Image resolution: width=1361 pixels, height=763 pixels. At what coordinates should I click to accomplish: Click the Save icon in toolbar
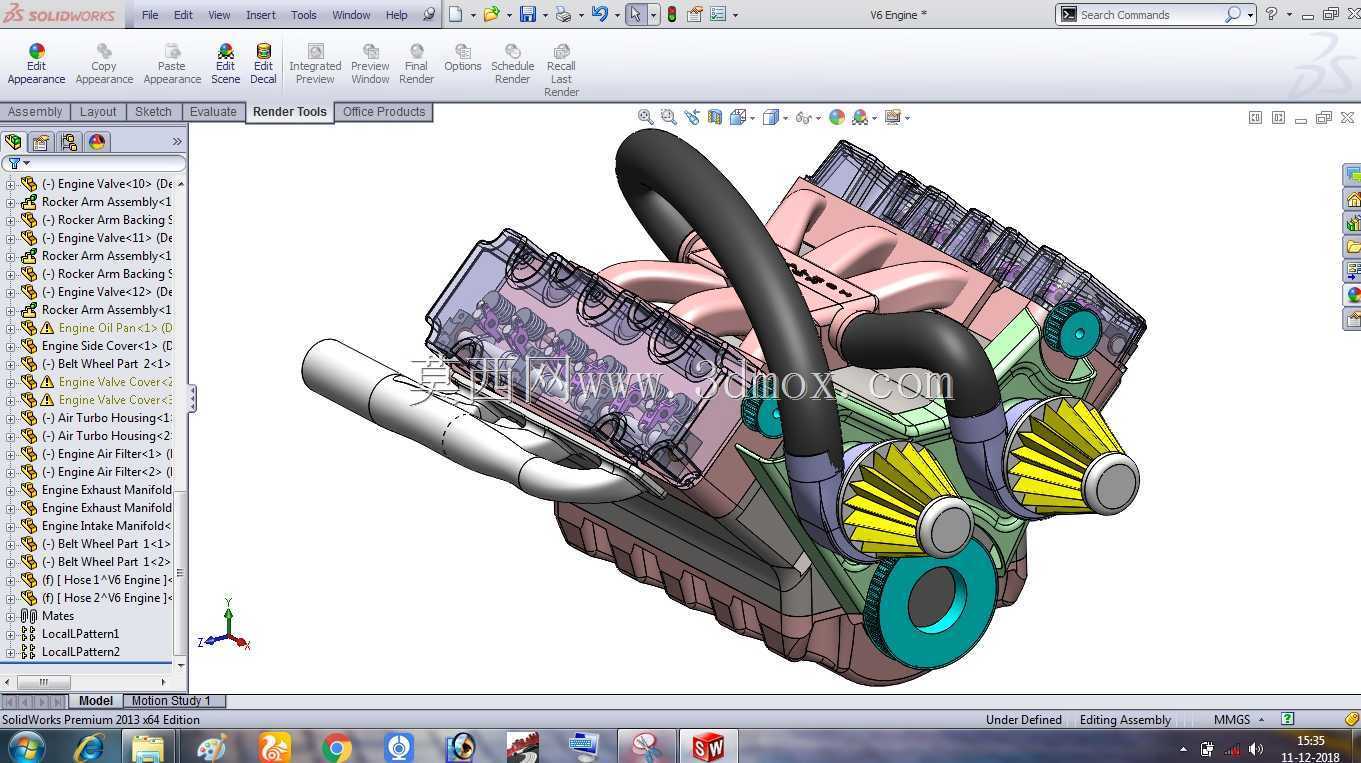(x=527, y=14)
